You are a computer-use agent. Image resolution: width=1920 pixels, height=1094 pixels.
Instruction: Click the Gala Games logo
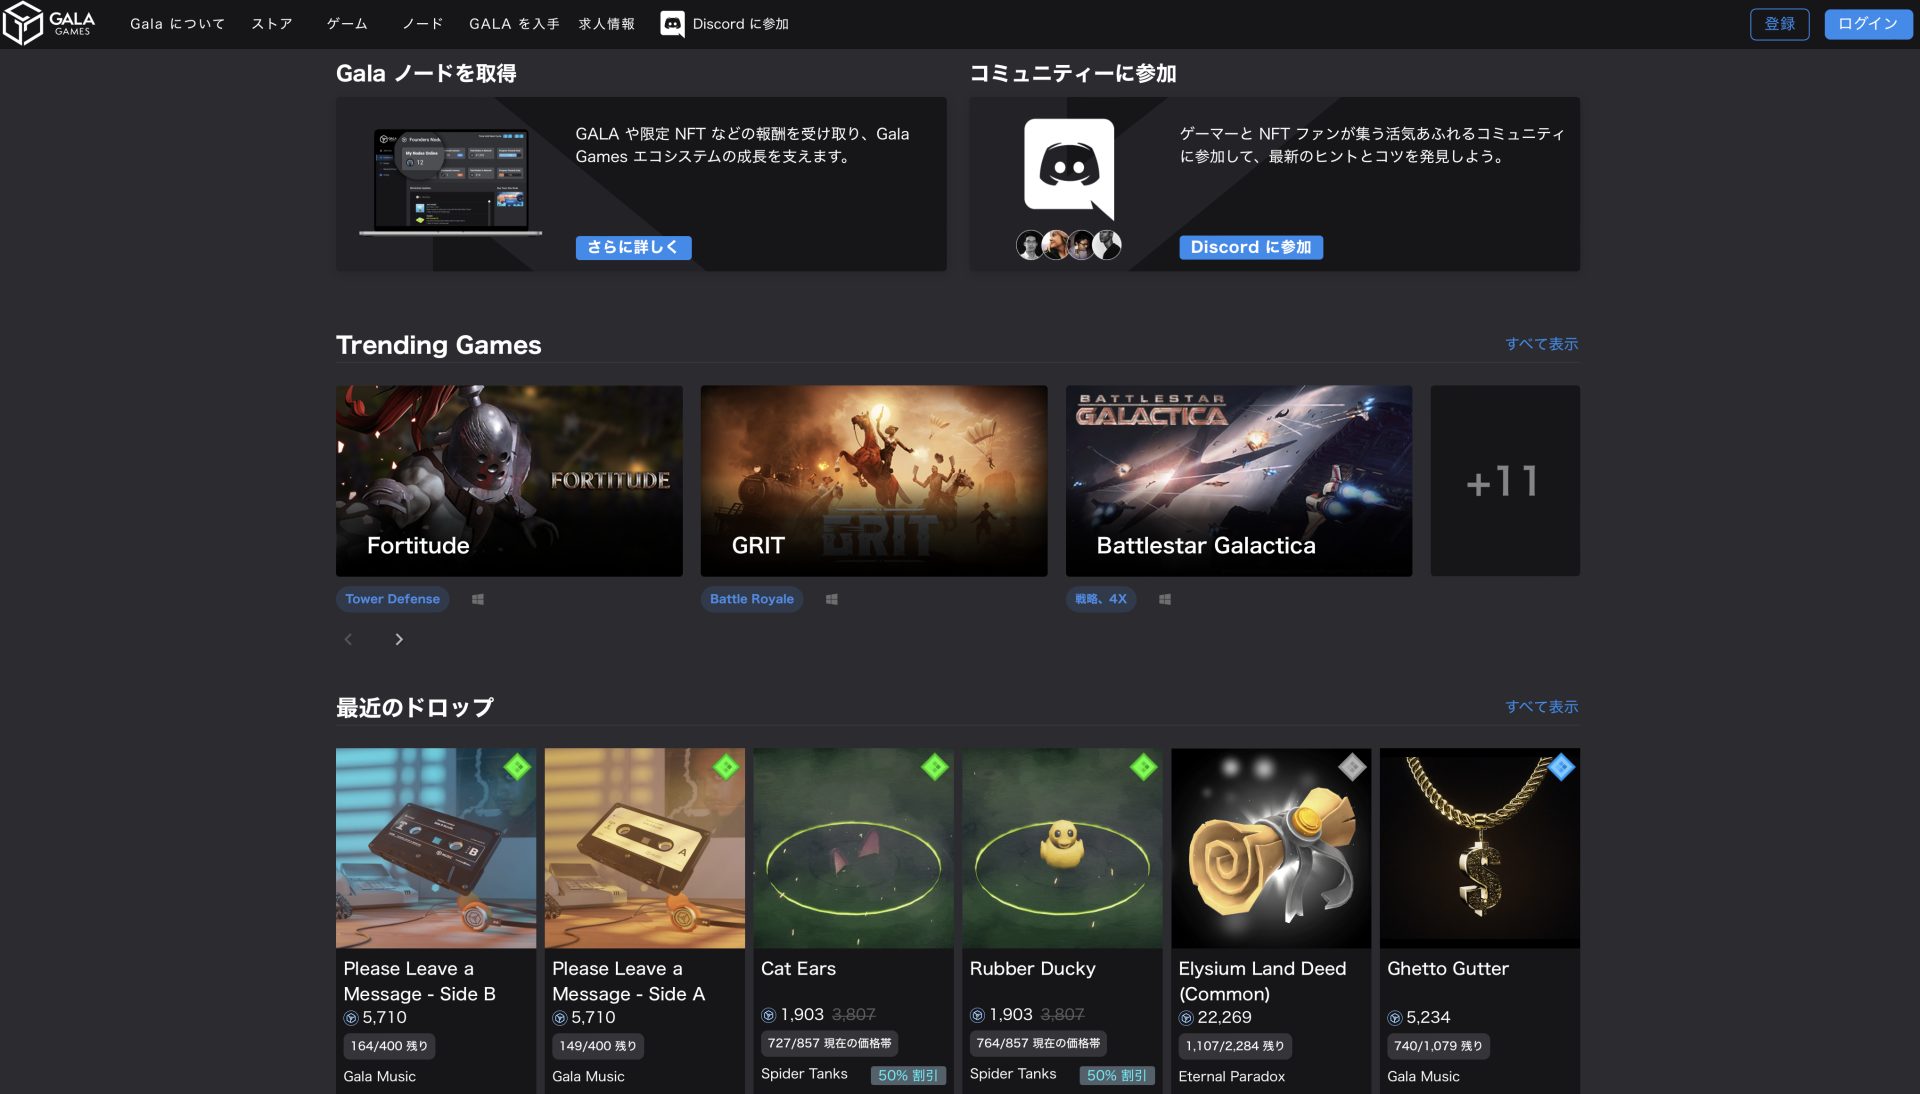(x=48, y=23)
